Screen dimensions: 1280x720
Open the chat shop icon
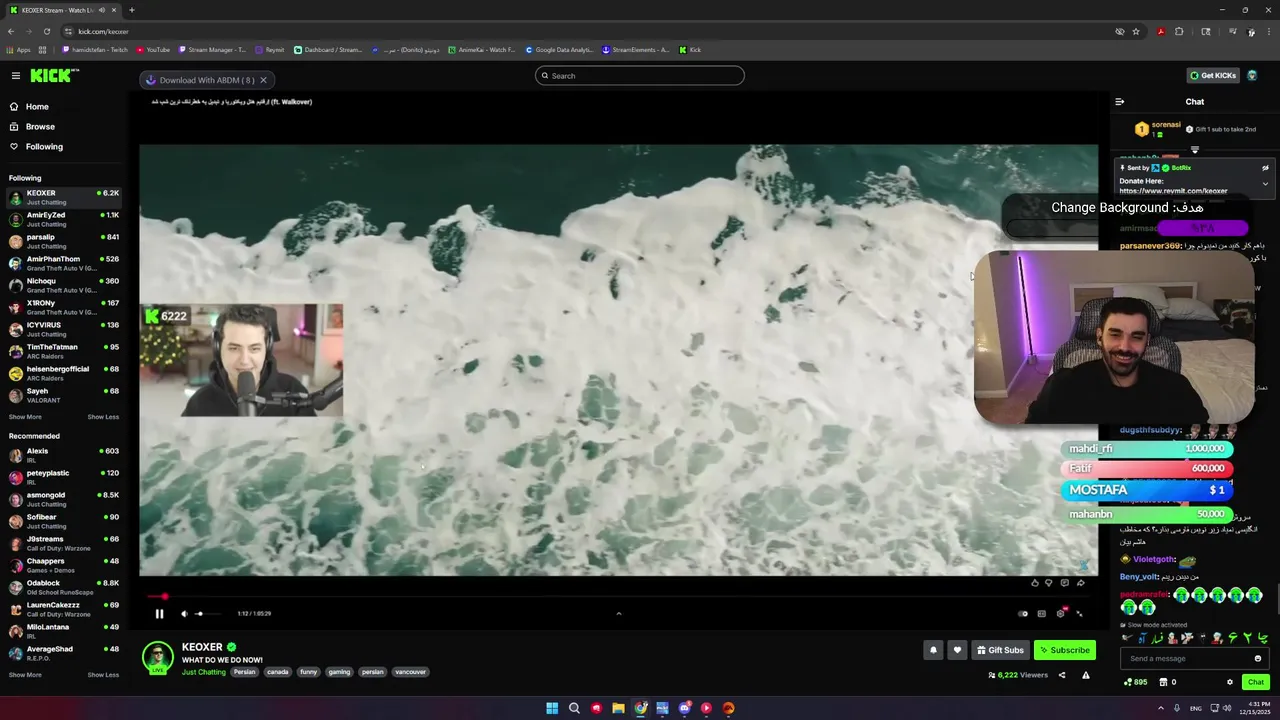[1163, 682]
